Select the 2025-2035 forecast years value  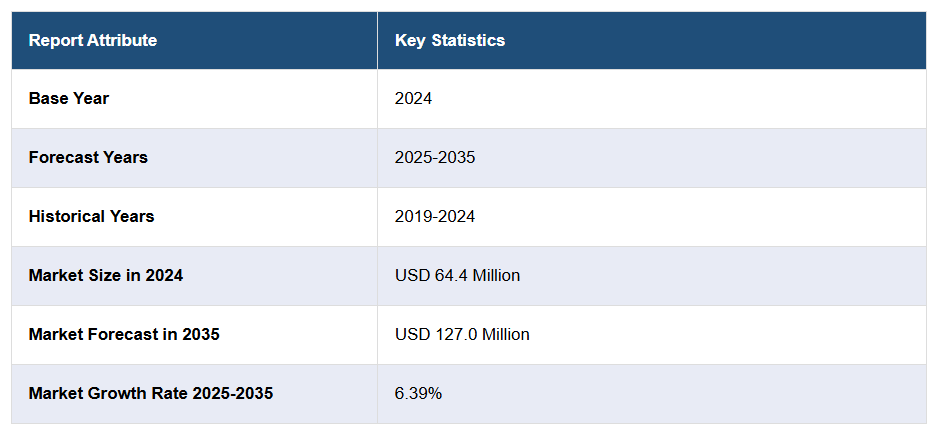coord(435,158)
